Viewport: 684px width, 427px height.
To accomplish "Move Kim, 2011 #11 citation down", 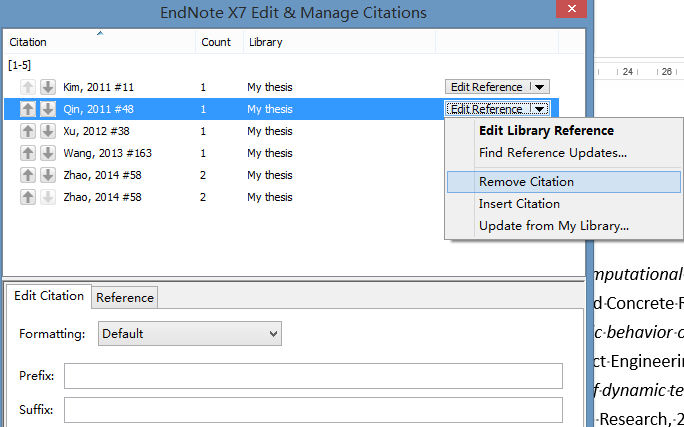I will (x=48, y=87).
